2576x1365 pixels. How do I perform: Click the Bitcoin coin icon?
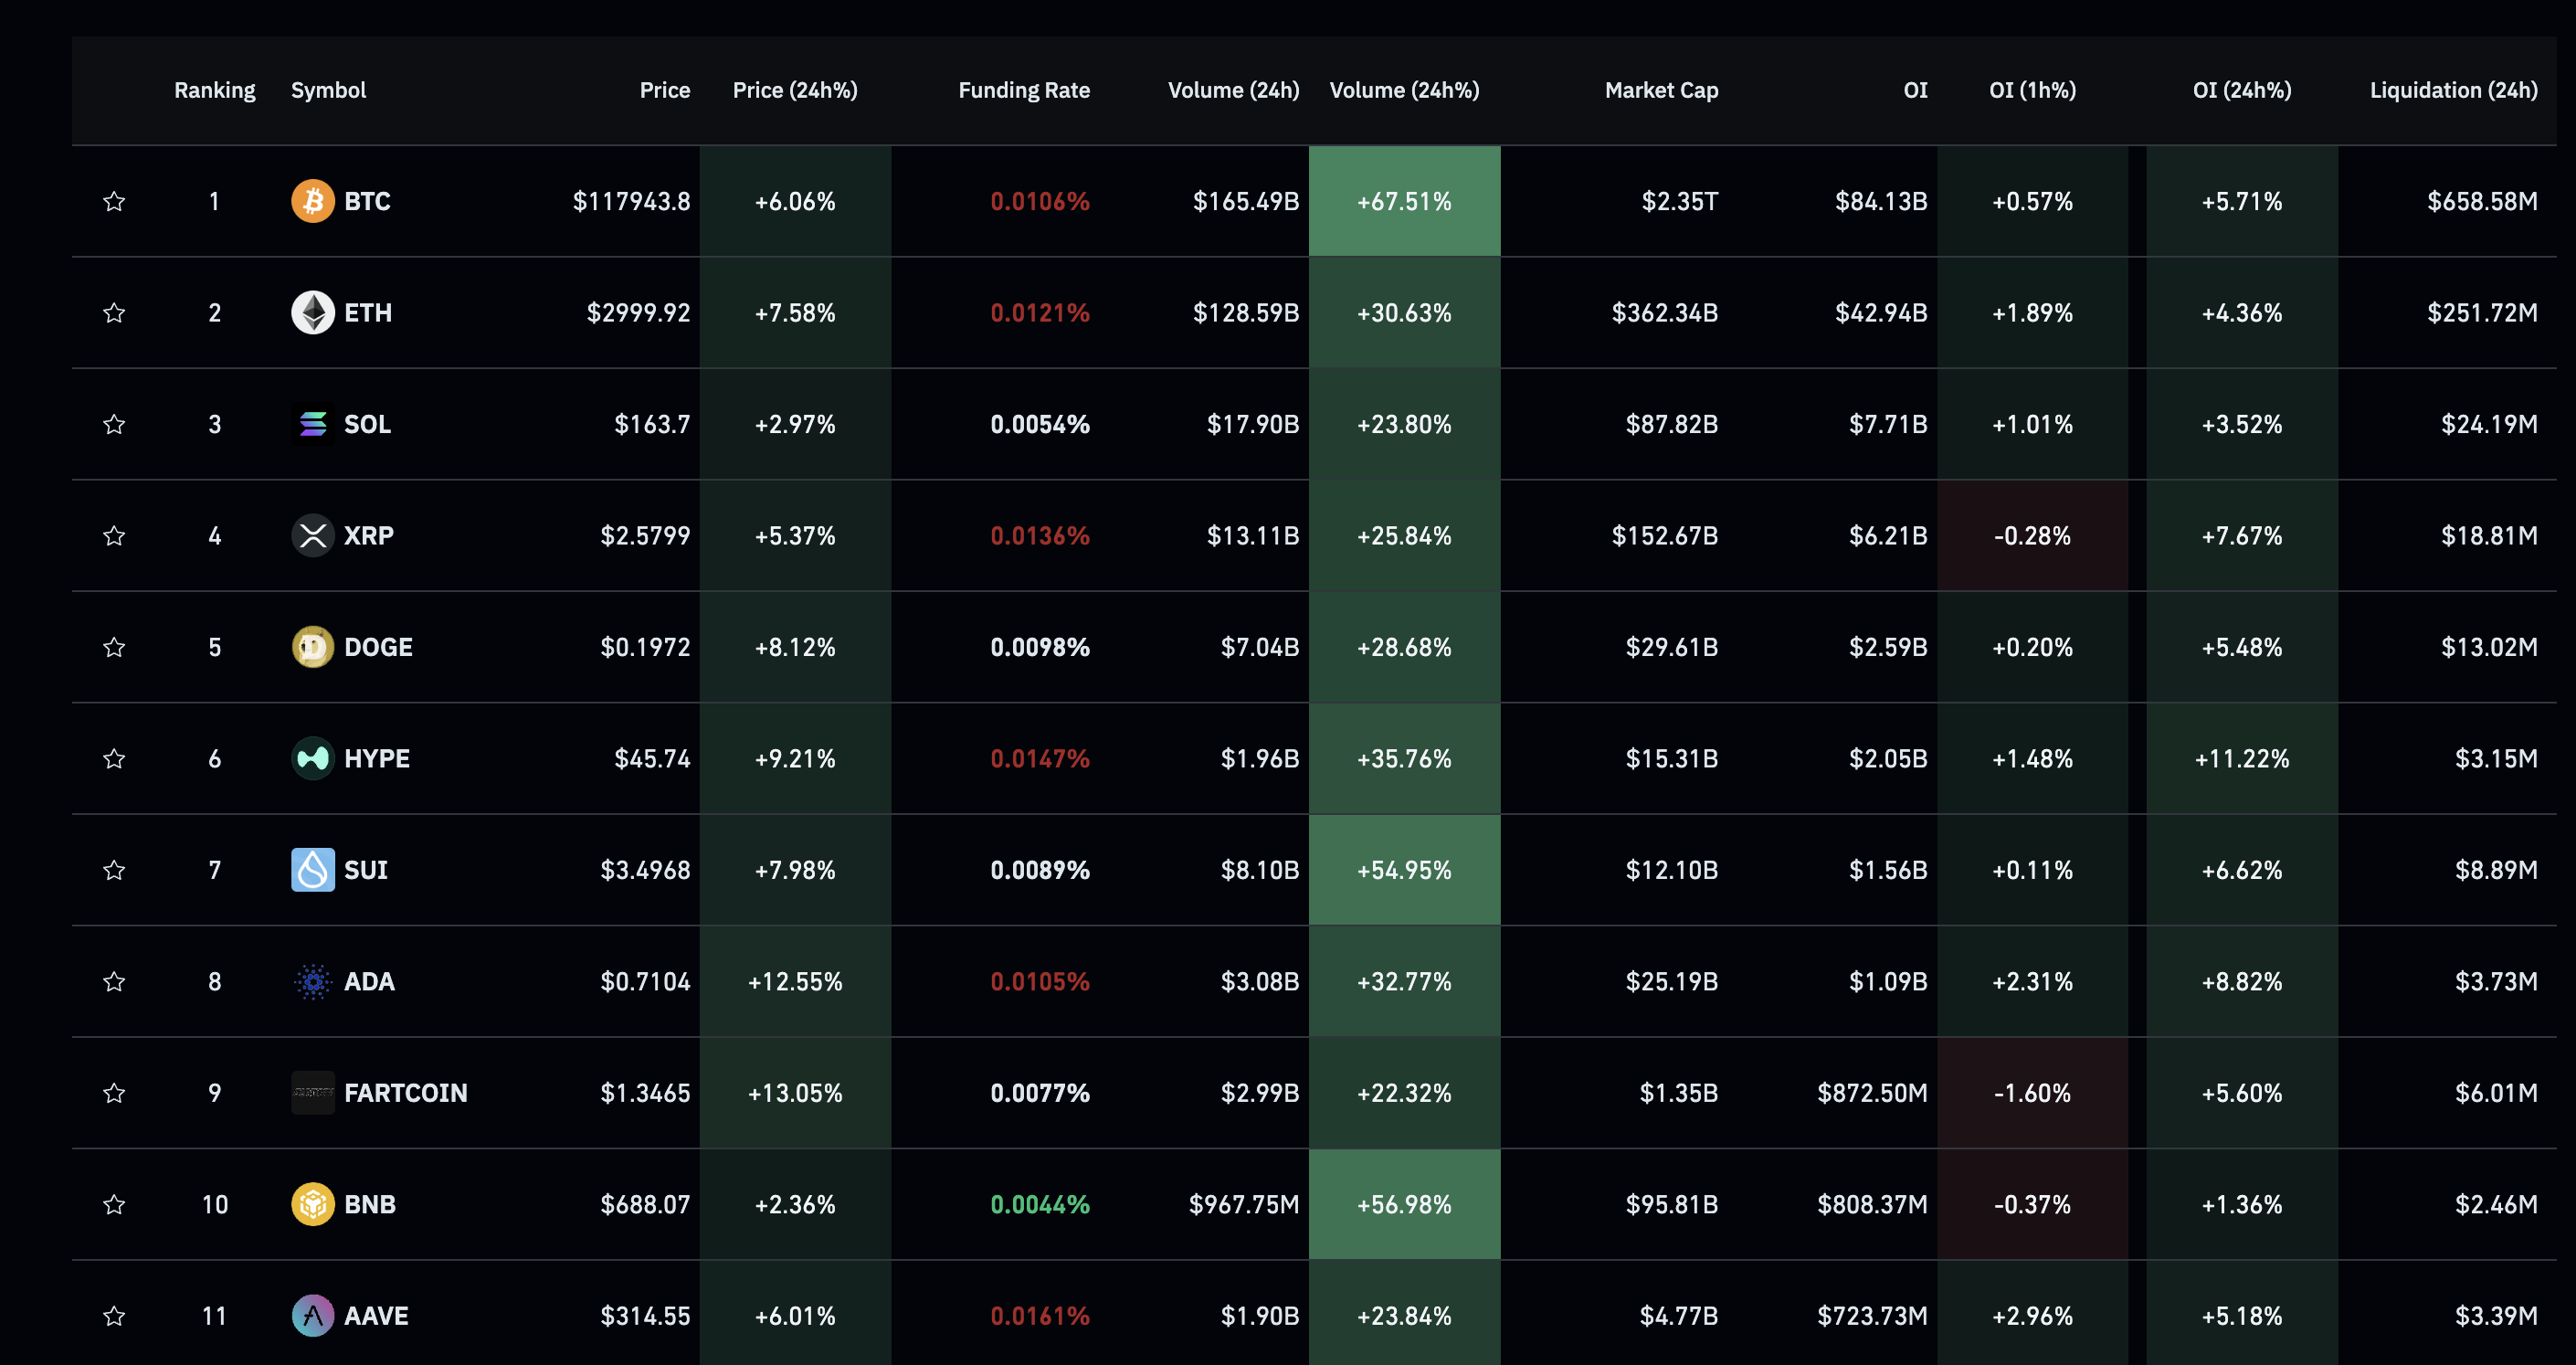pyautogui.click(x=312, y=201)
